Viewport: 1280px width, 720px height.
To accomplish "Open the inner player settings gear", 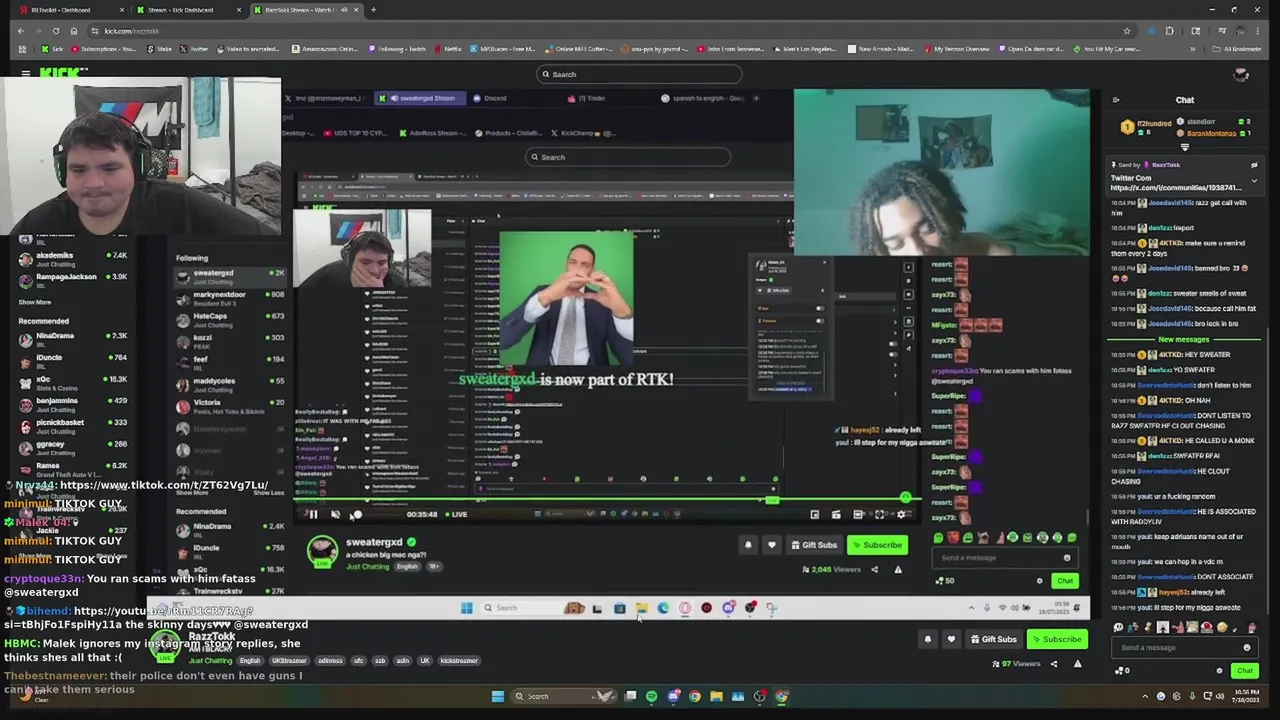I will pos(902,514).
